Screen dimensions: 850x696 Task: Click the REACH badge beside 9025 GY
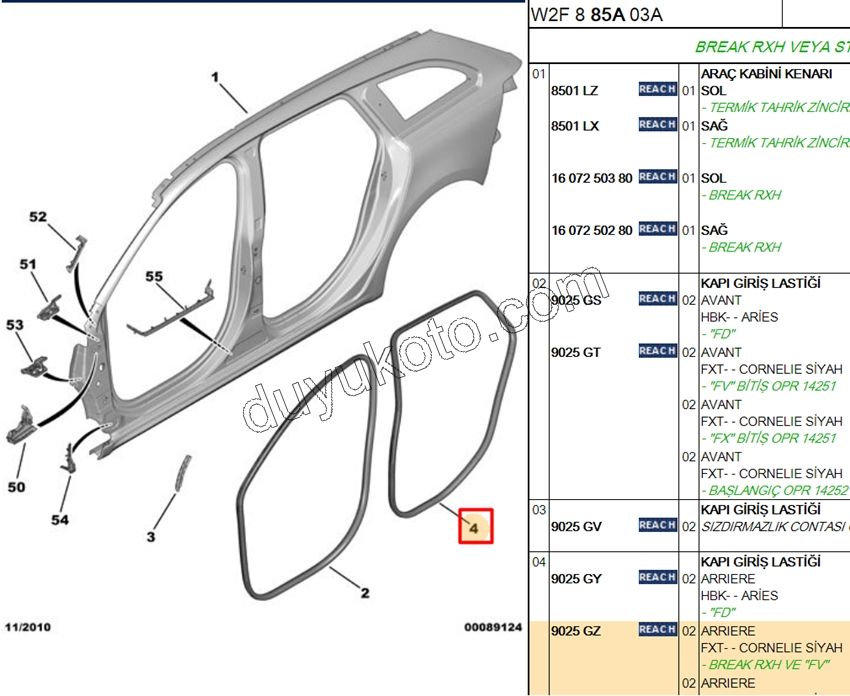(657, 577)
